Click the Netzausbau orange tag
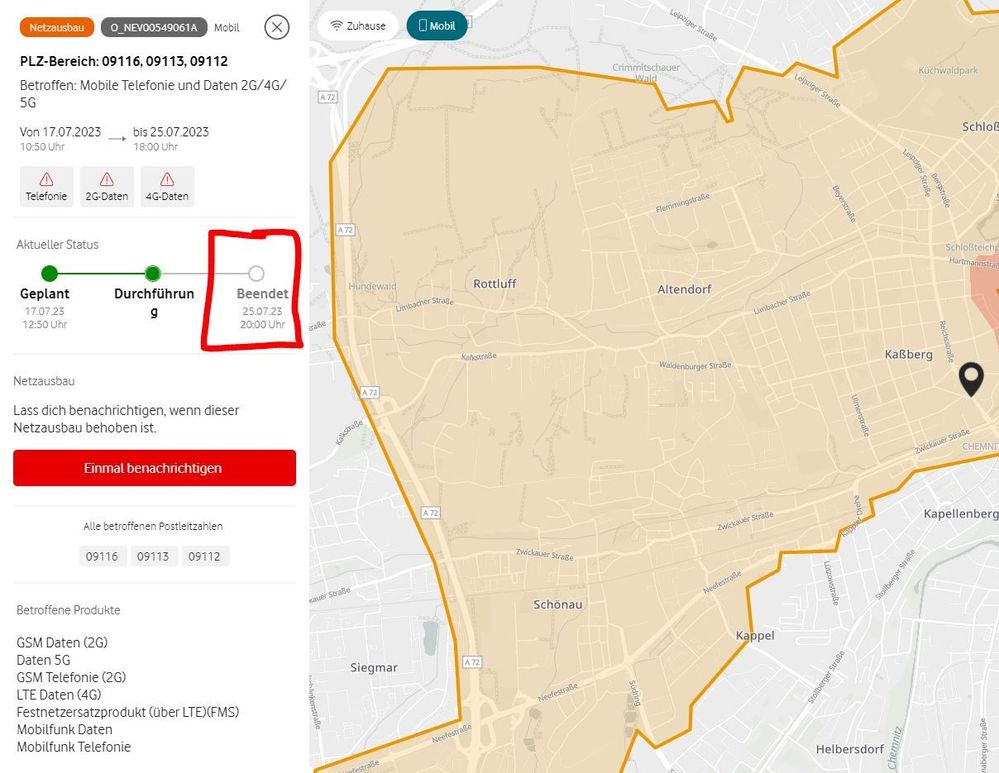This screenshot has width=999, height=773. 57,27
